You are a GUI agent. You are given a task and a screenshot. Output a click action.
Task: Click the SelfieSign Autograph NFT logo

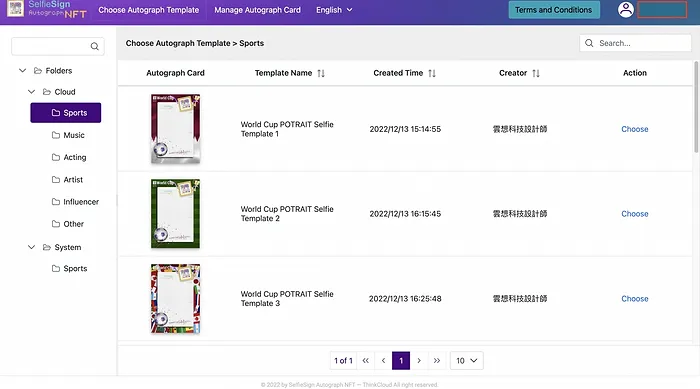point(47,9)
